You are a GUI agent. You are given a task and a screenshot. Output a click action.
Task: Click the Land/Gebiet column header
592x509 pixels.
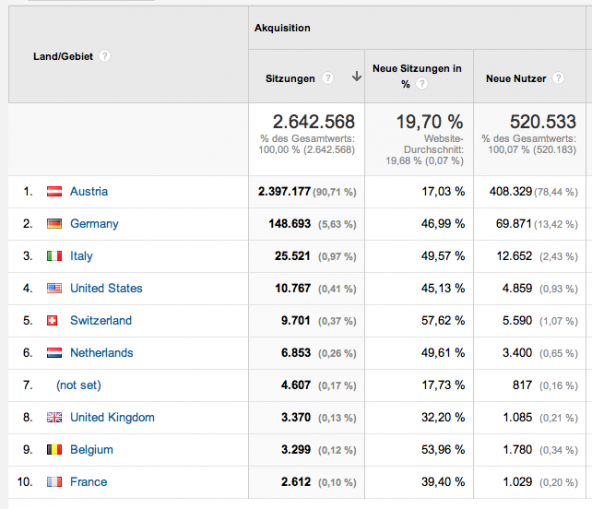click(x=63, y=56)
